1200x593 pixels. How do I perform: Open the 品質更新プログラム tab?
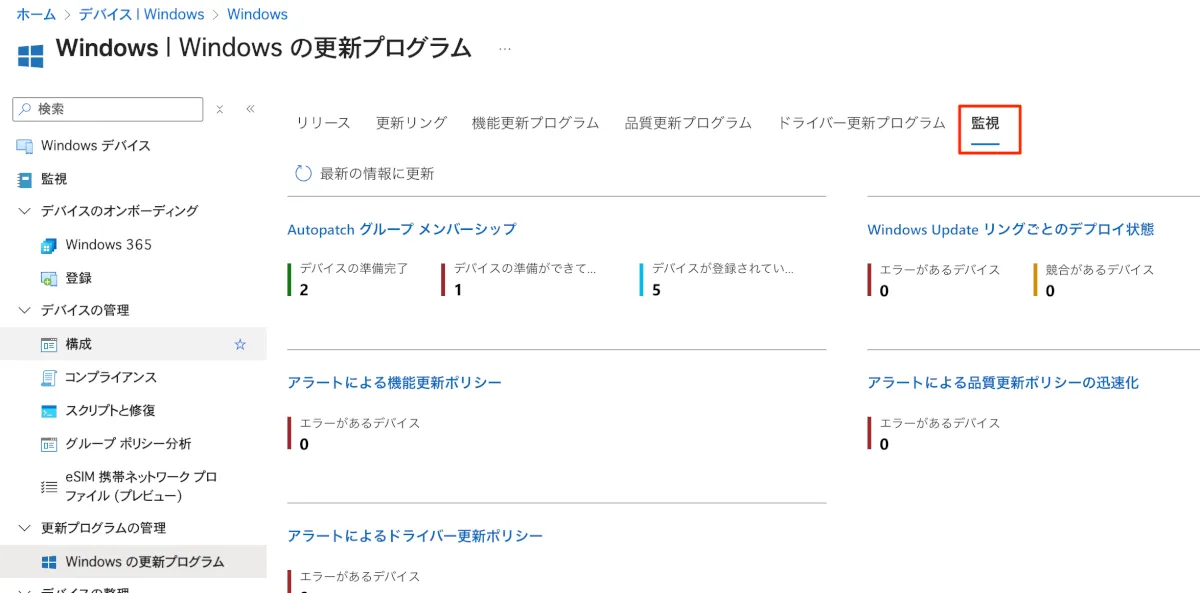click(x=688, y=123)
